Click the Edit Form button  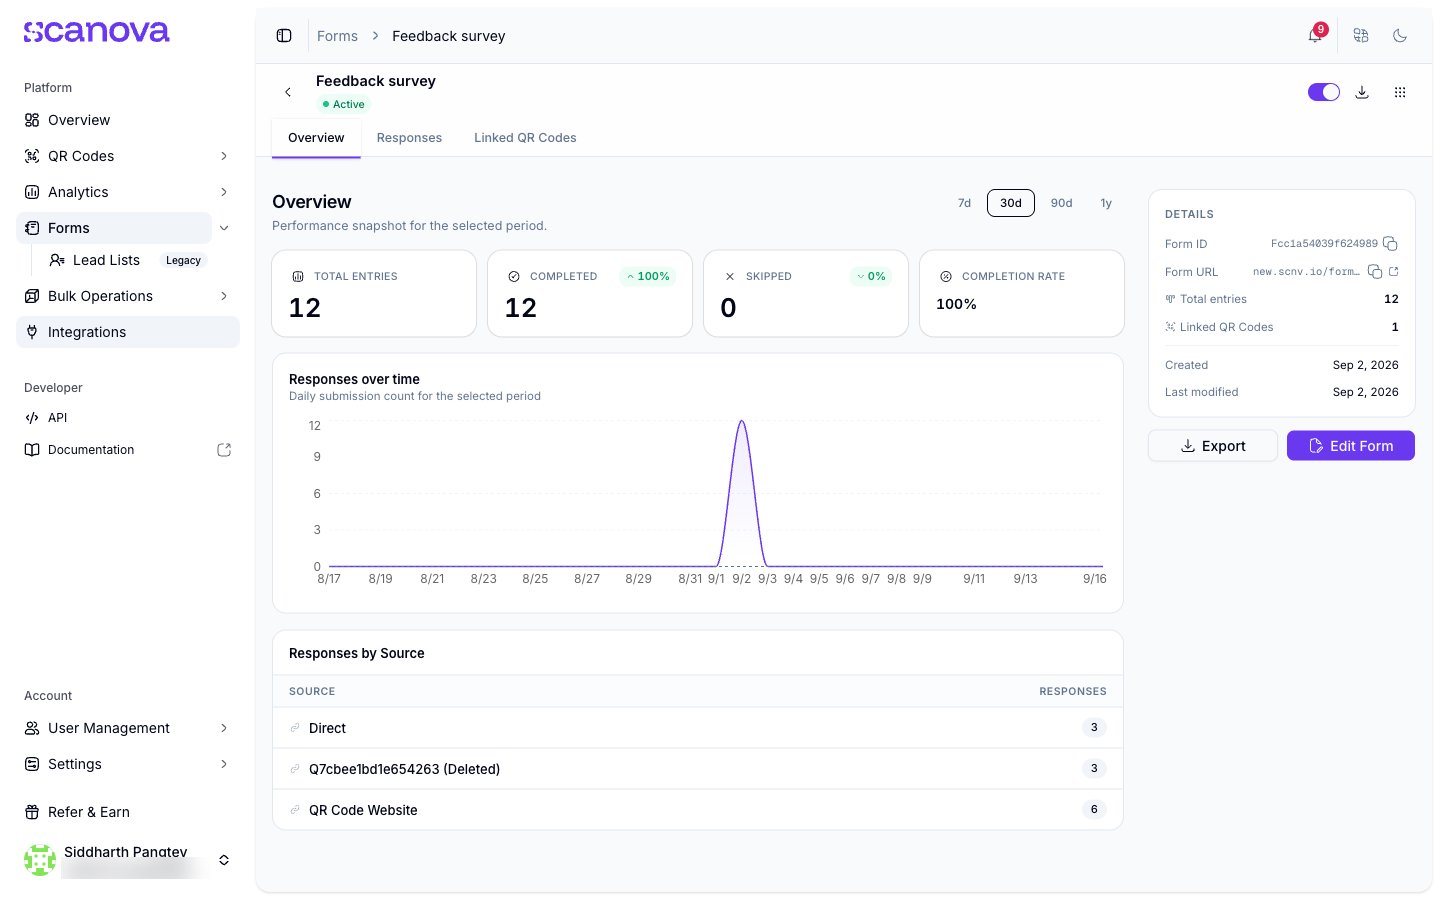(x=1351, y=446)
